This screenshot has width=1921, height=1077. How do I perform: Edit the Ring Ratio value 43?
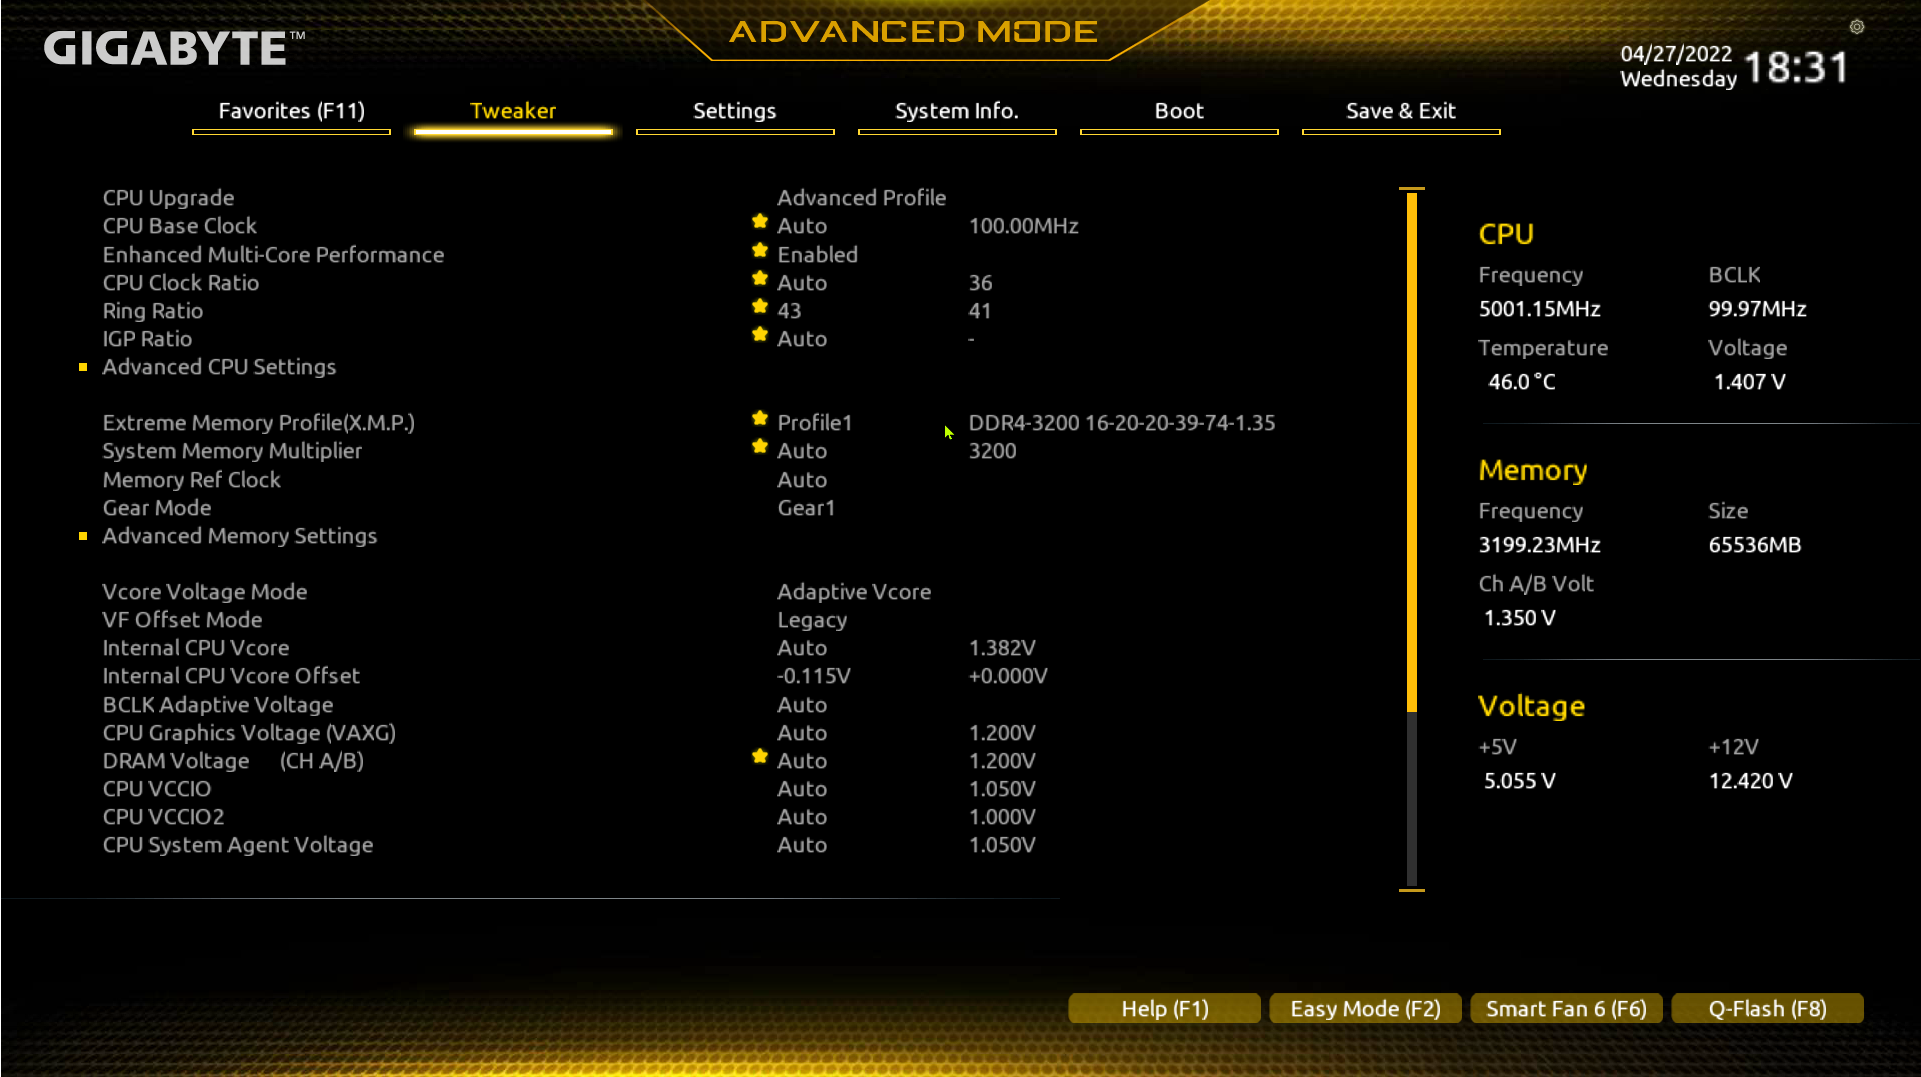[789, 311]
